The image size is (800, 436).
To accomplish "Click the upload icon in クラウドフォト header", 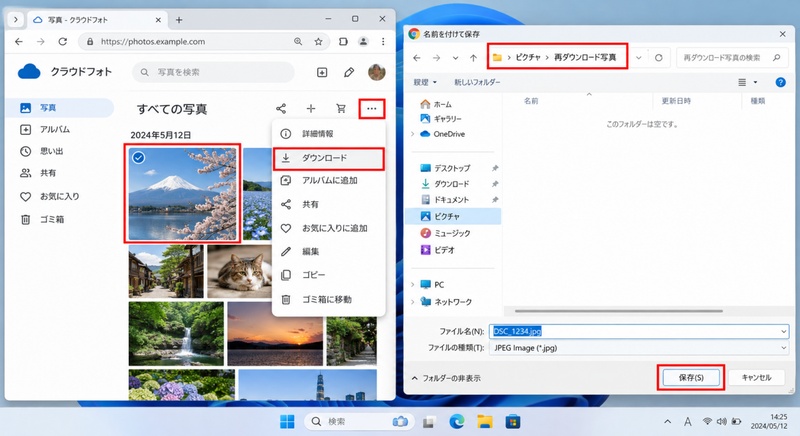I will click(x=322, y=72).
